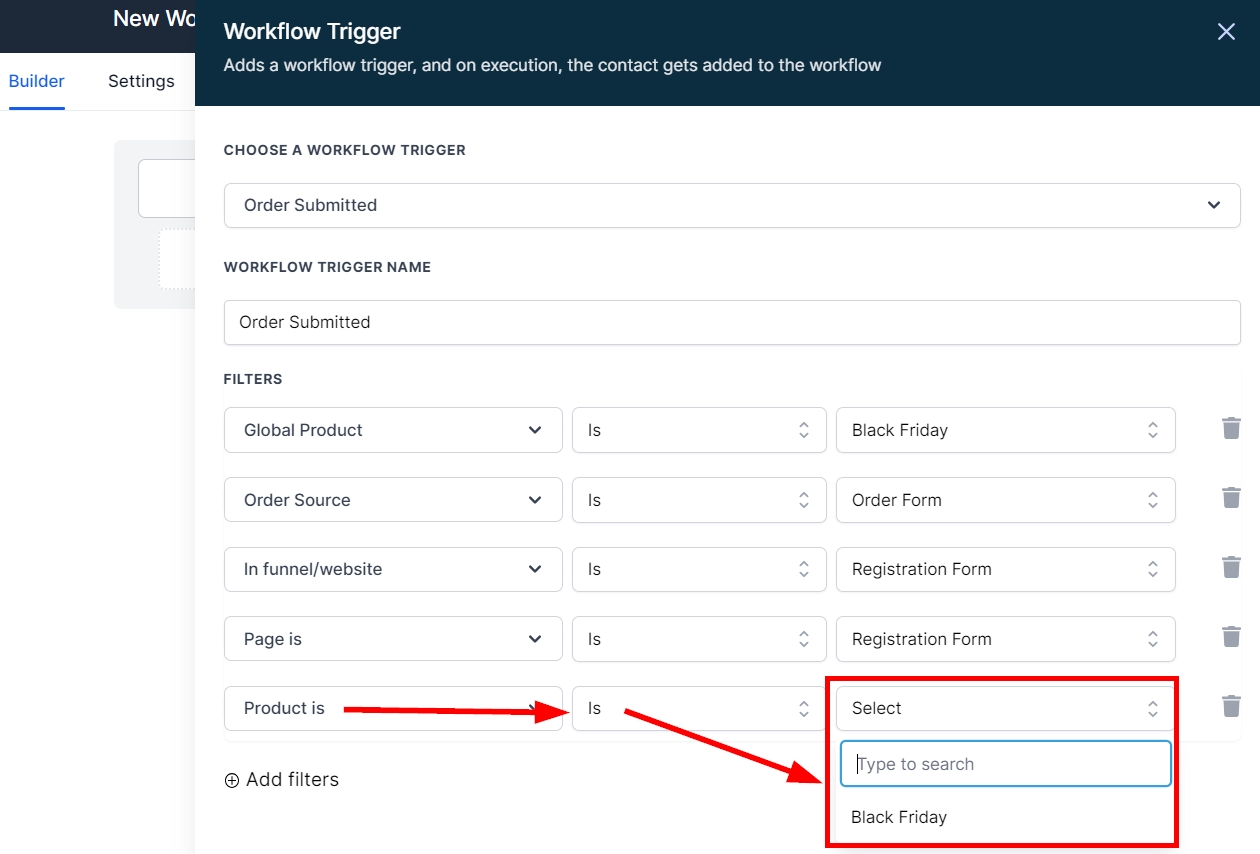
Task: Remove the Product is filter row
Action: coord(1231,707)
